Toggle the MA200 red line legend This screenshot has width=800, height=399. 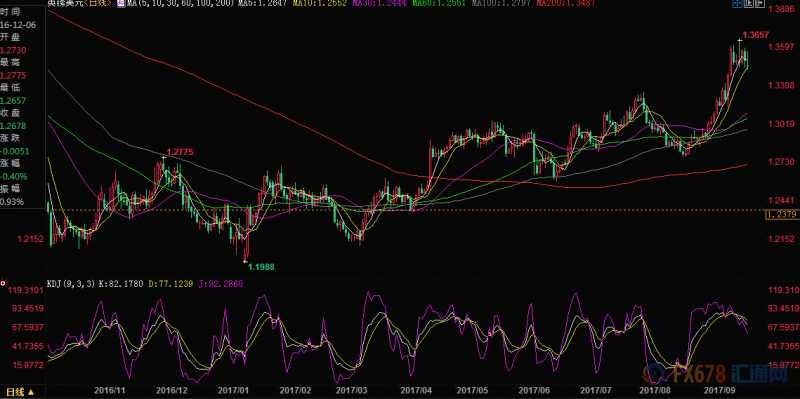tap(558, 3)
